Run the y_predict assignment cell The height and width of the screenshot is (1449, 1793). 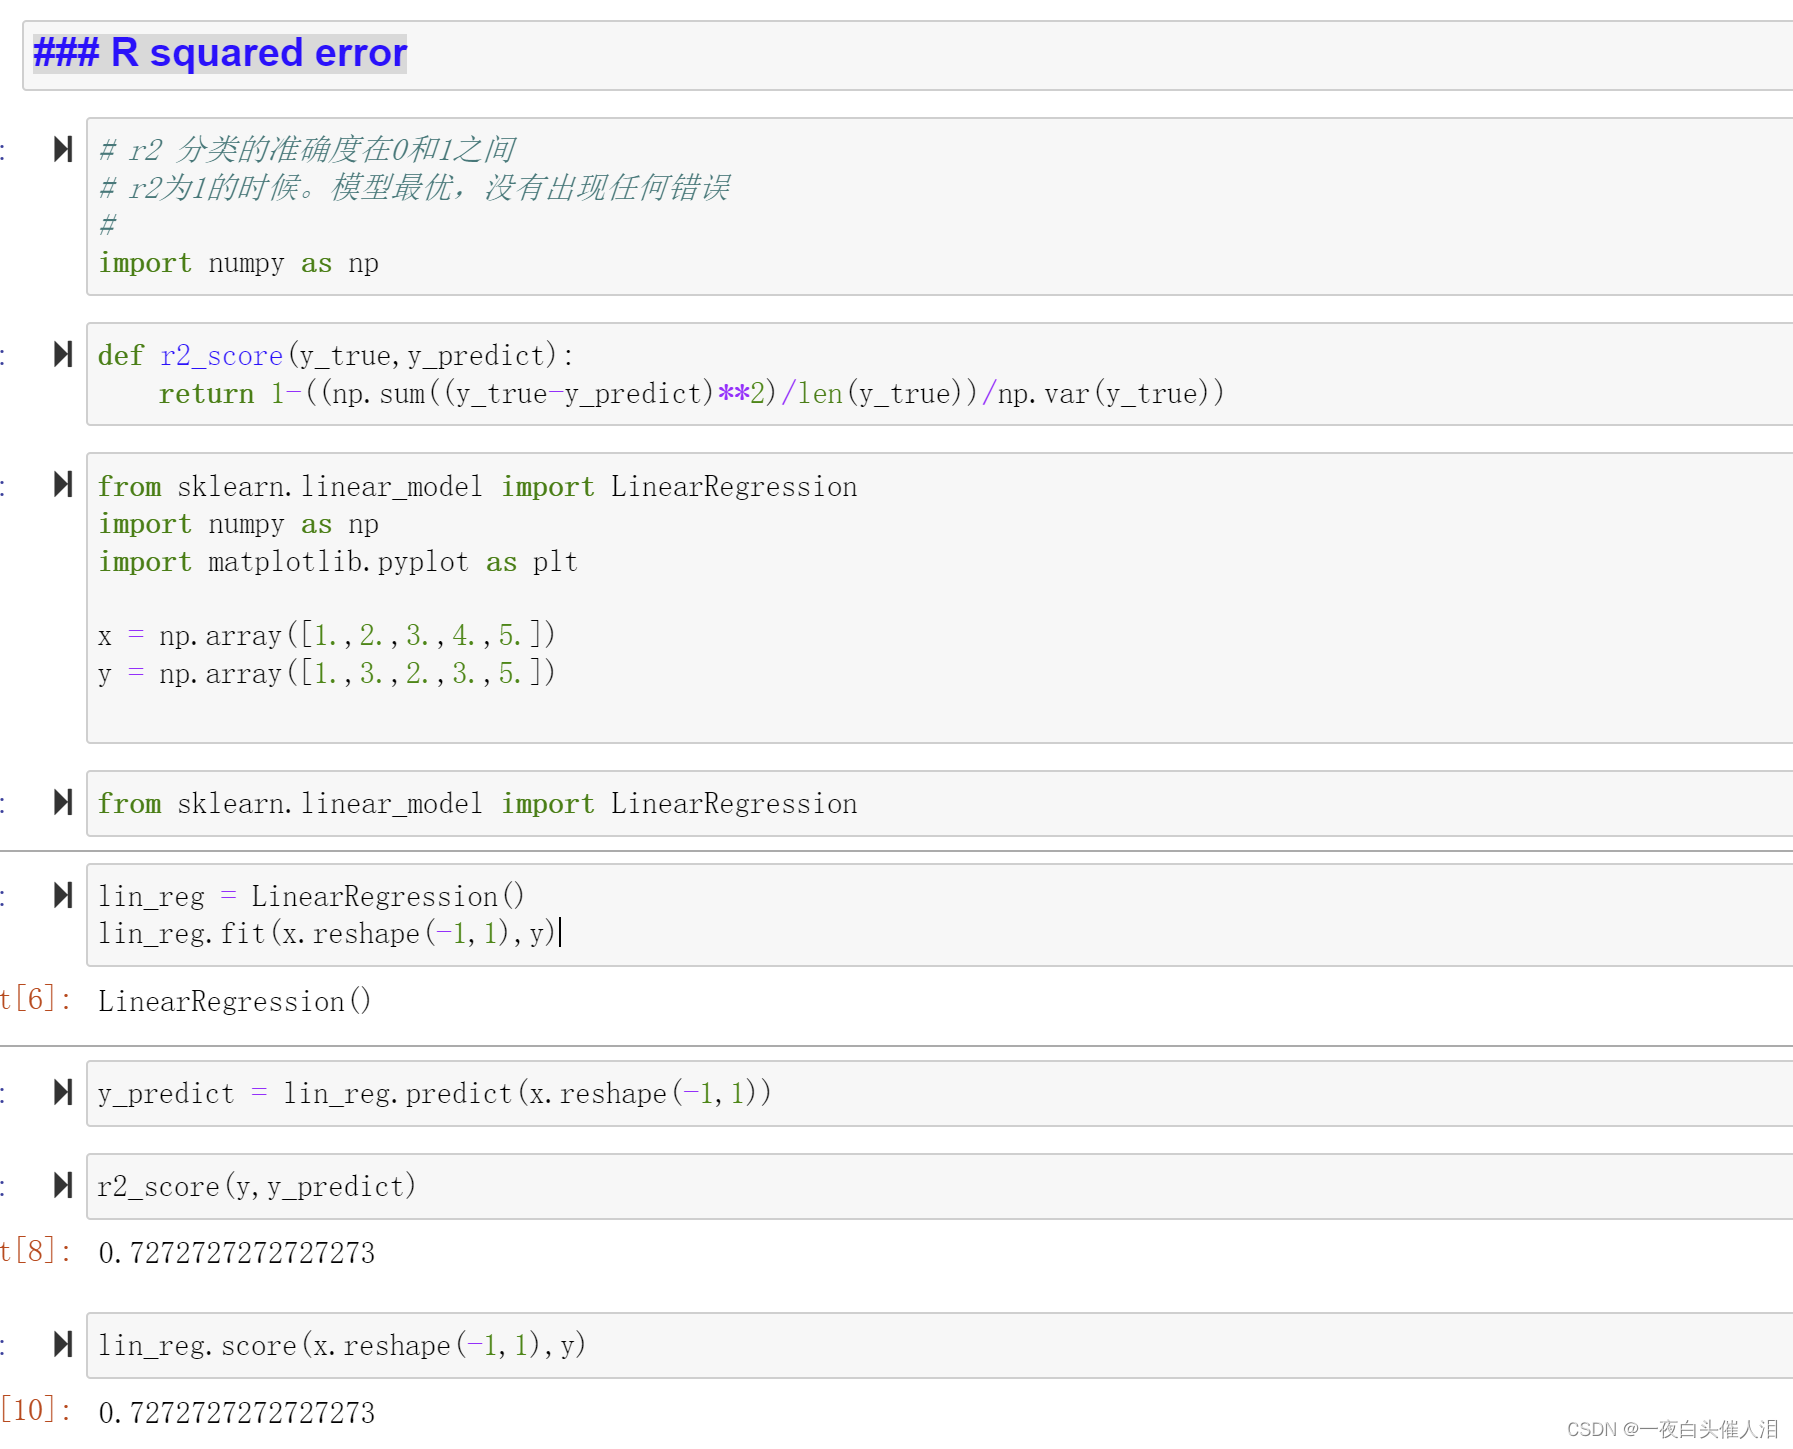63,1092
